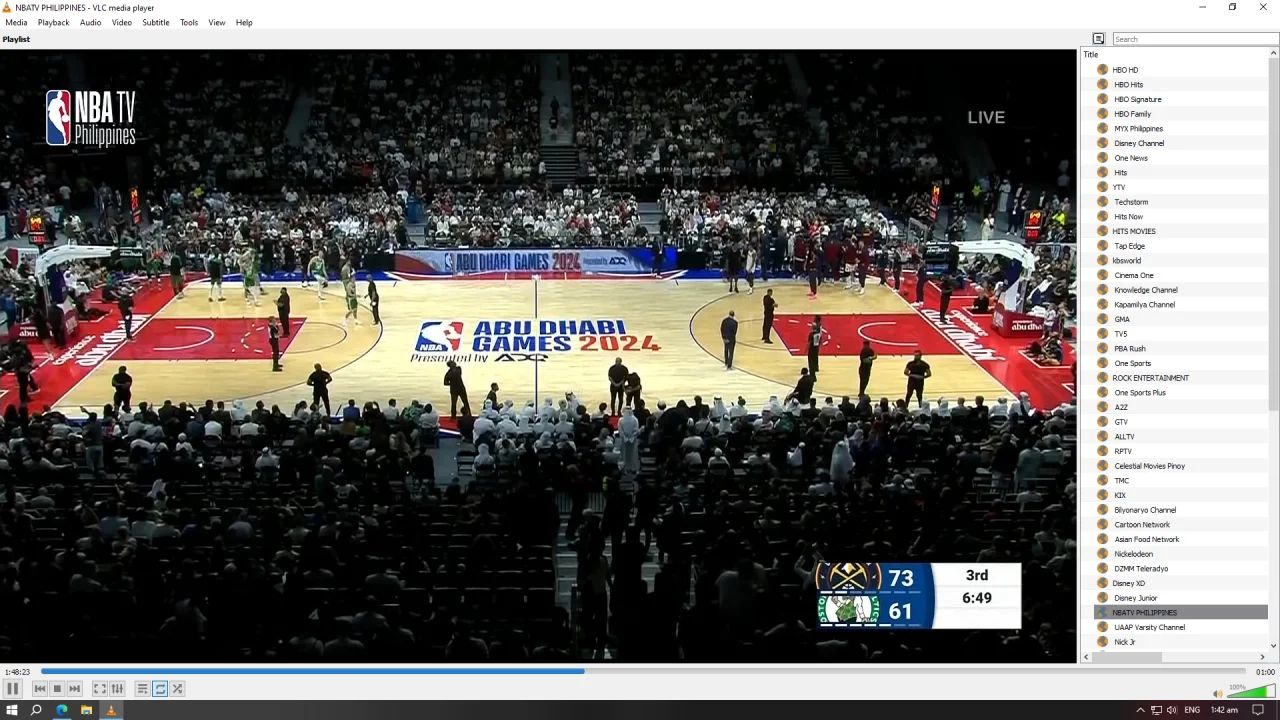Open the Windows Start menu
Viewport: 1280px width, 720px height.
12,710
